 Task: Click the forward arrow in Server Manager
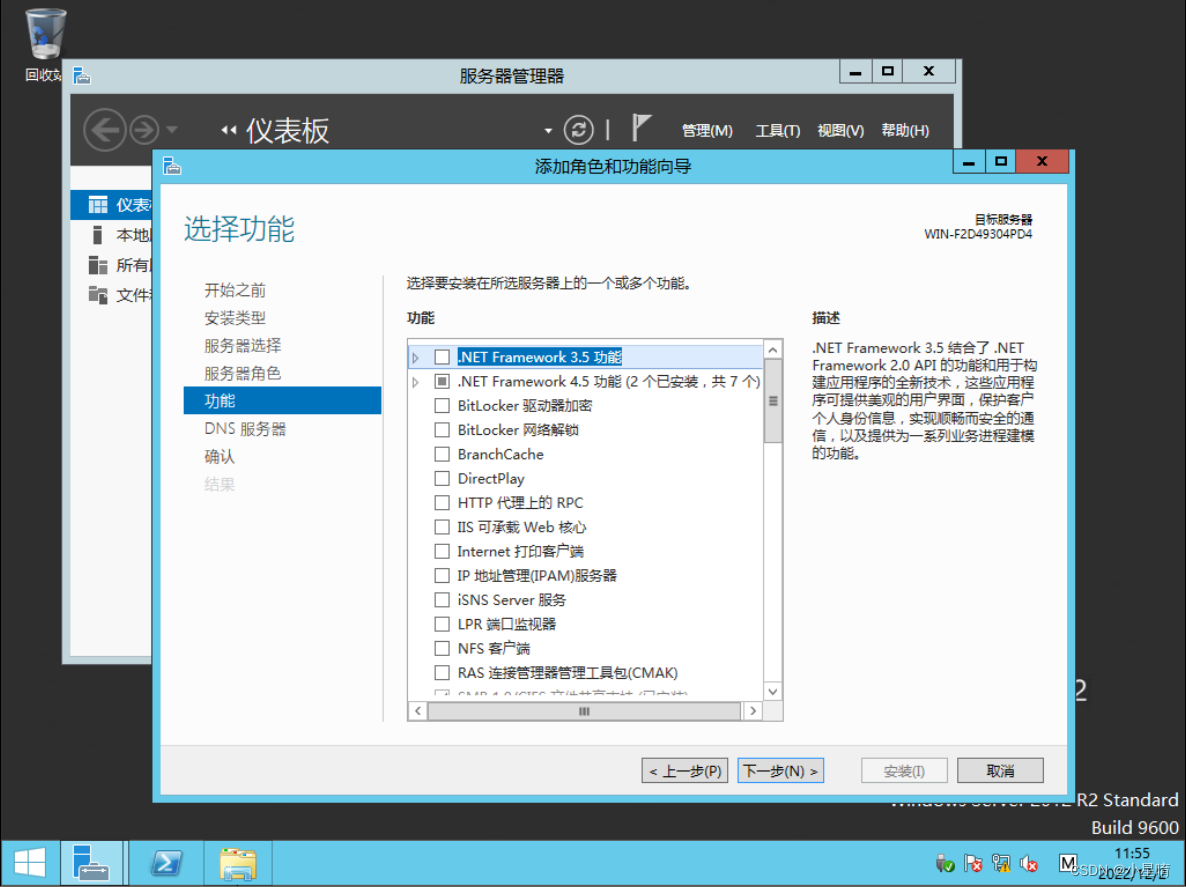pyautogui.click(x=144, y=130)
